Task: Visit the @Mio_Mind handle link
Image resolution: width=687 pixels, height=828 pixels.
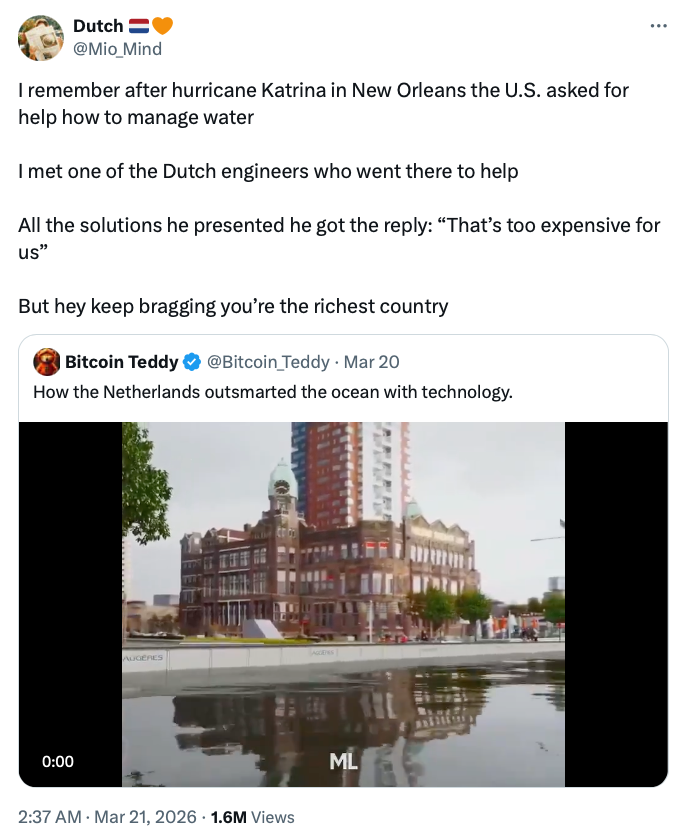Action: click(x=117, y=48)
